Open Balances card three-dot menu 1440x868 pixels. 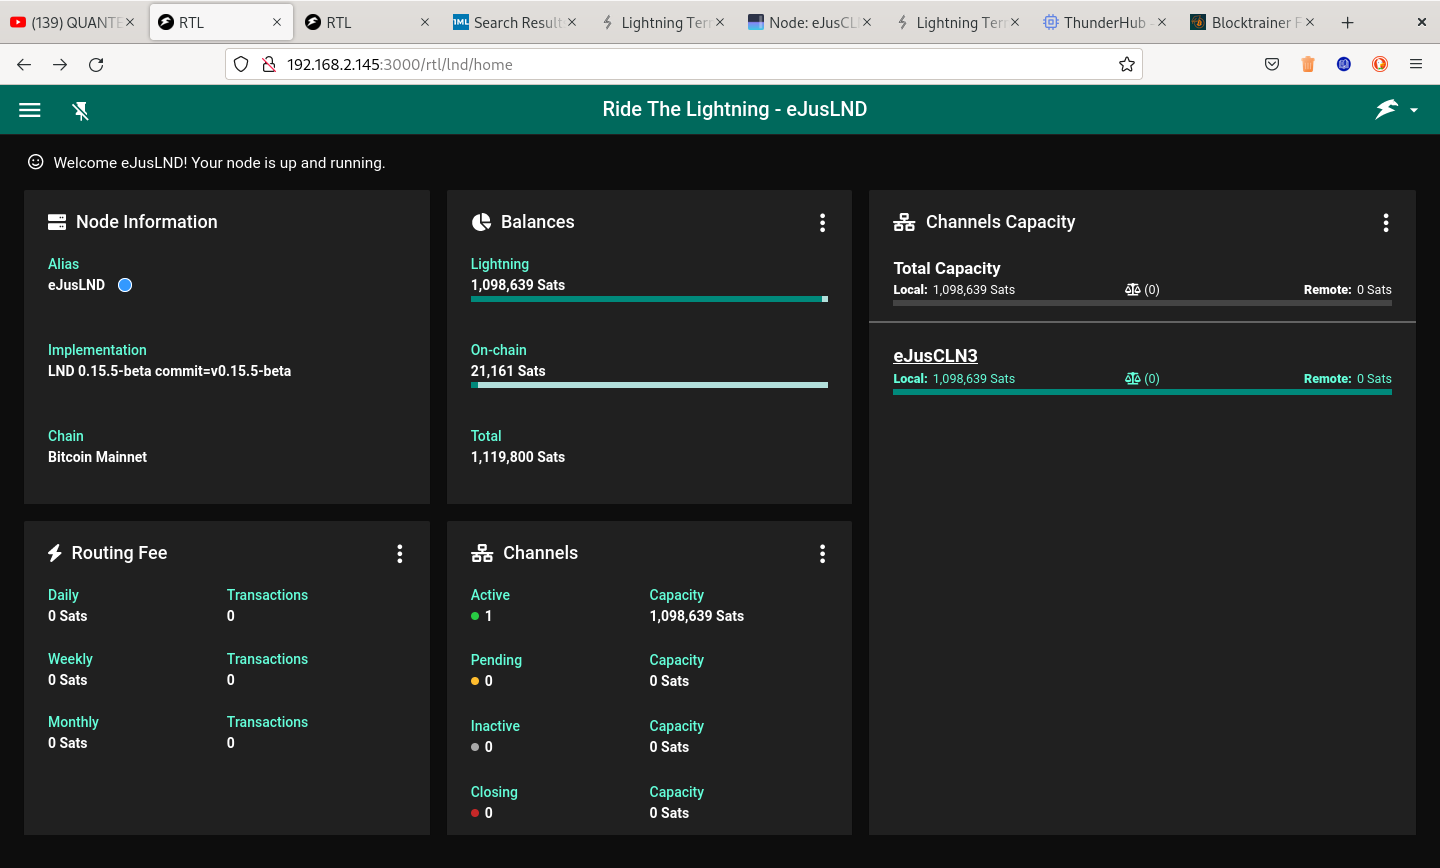822,223
